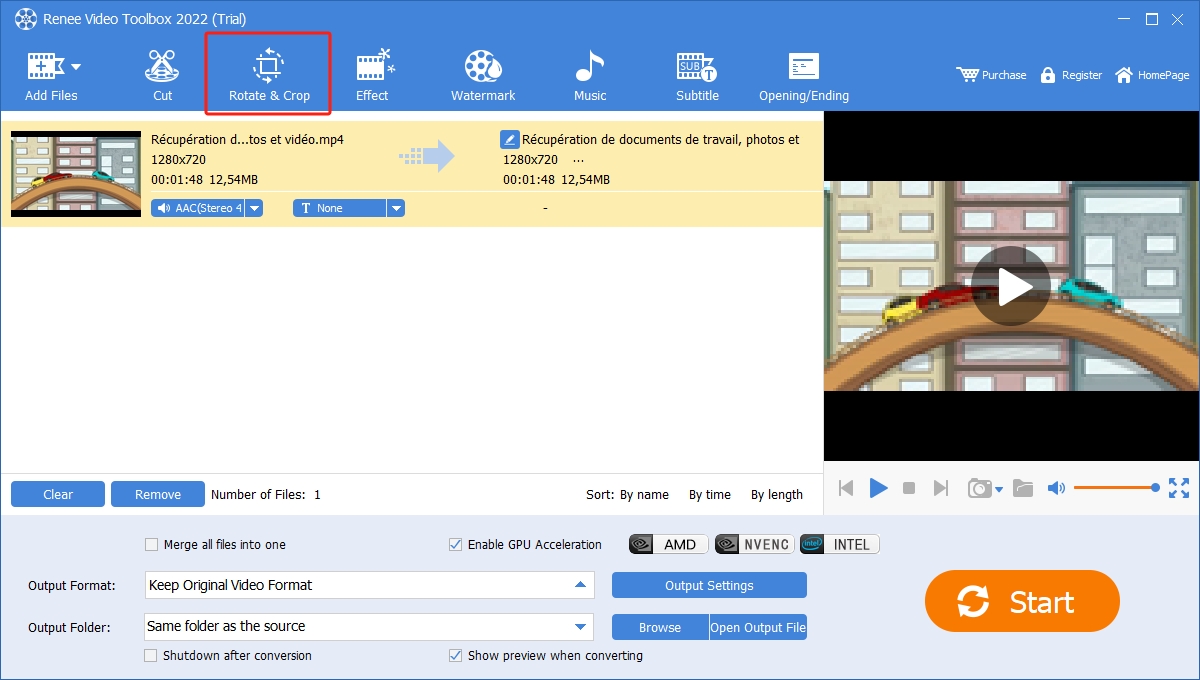Viewport: 1200px width, 680px height.
Task: Open the Music tool
Action: [589, 72]
